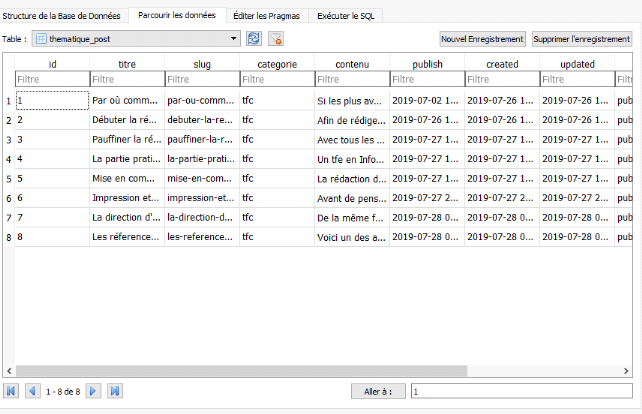Viewport: 642px width, 414px height.
Task: Sort by the categorie column header
Action: click(277, 64)
